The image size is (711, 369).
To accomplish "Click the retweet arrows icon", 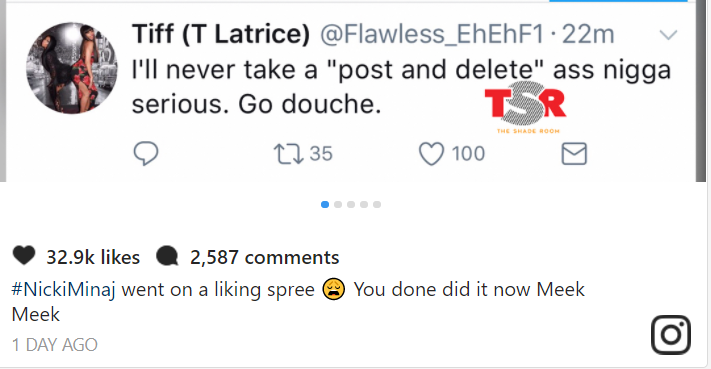I will [x=288, y=154].
